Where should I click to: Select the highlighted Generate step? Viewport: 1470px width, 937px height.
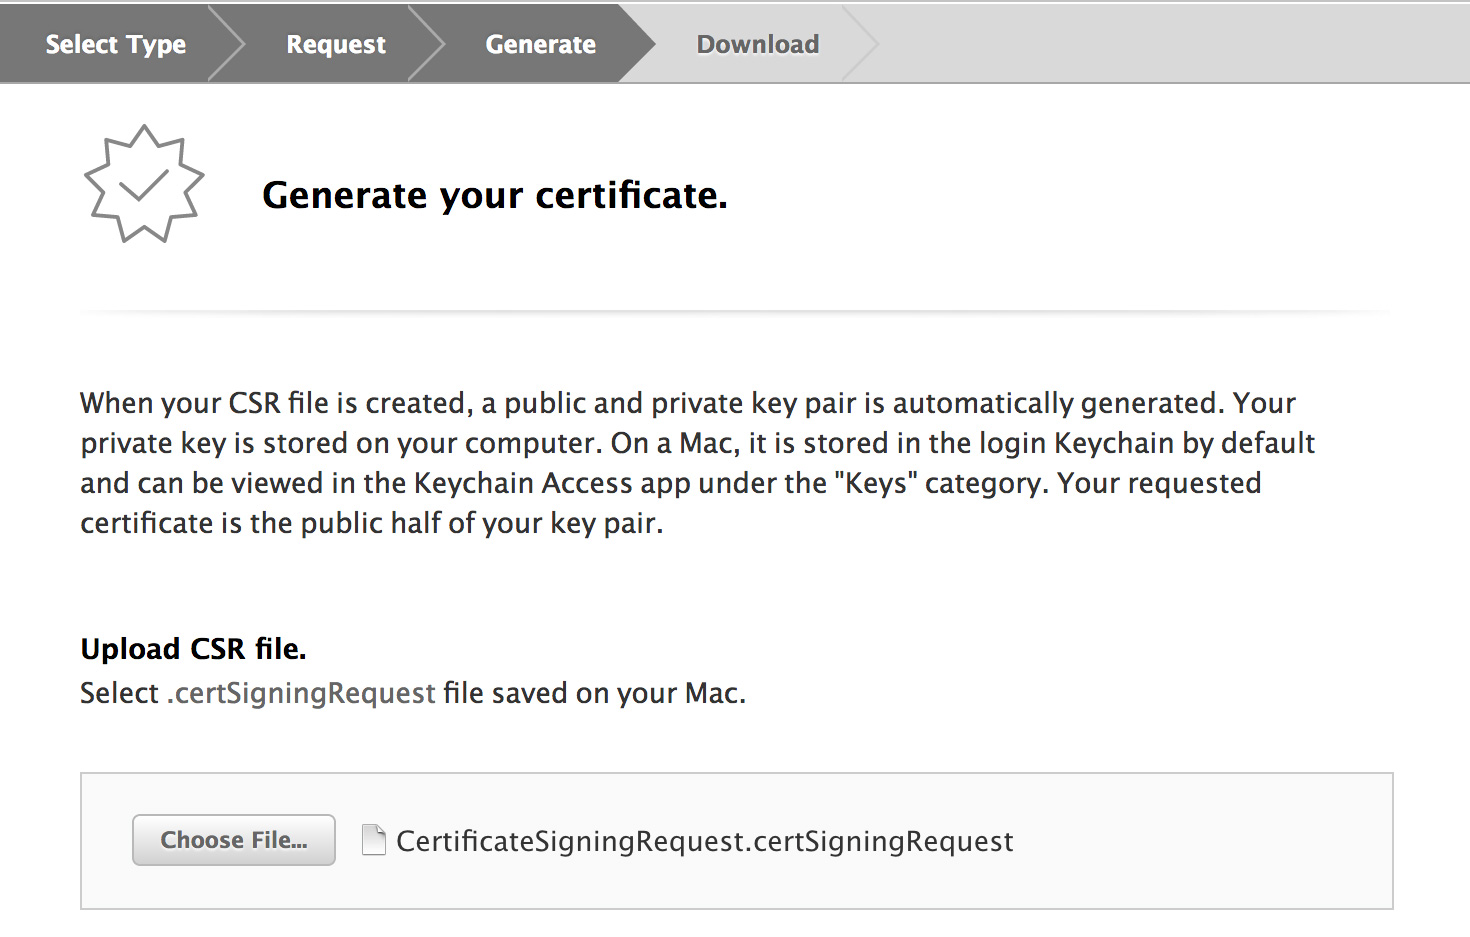point(540,44)
